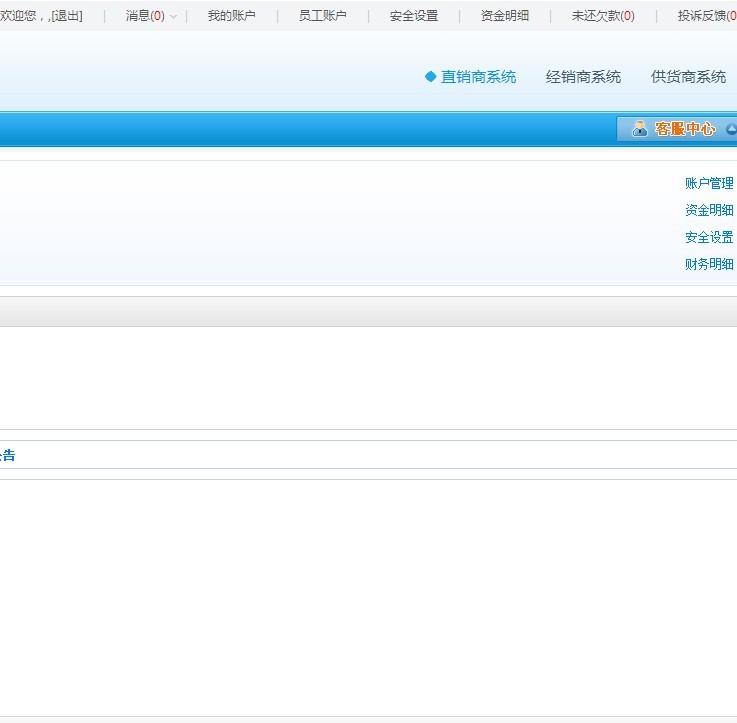Open the 账户管理 side link

tap(709, 183)
